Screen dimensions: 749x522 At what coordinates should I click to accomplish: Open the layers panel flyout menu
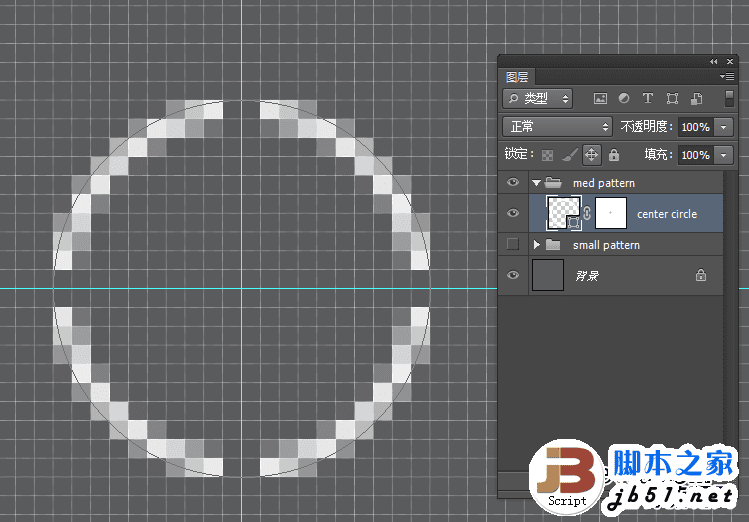point(726,76)
